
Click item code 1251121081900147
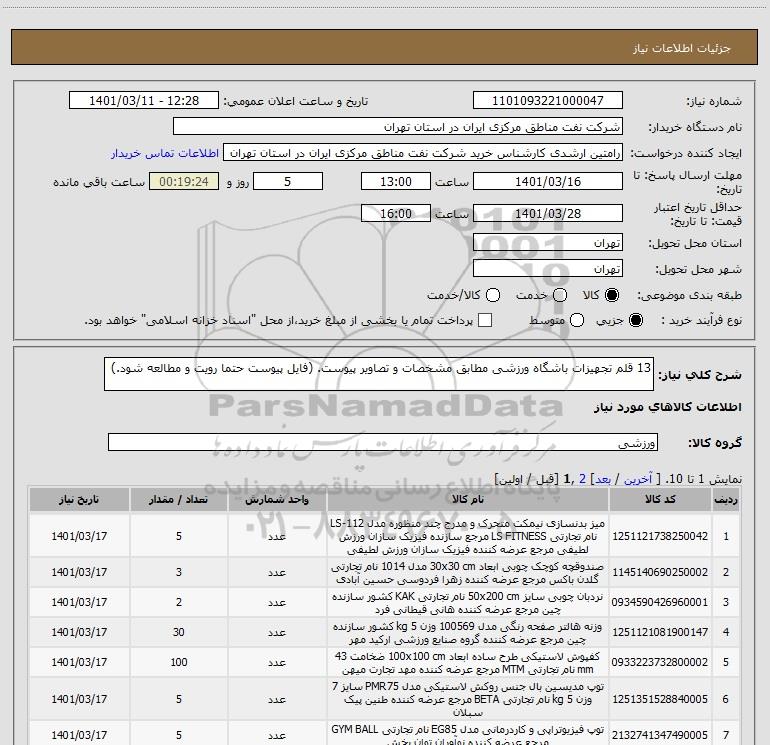click(x=660, y=632)
